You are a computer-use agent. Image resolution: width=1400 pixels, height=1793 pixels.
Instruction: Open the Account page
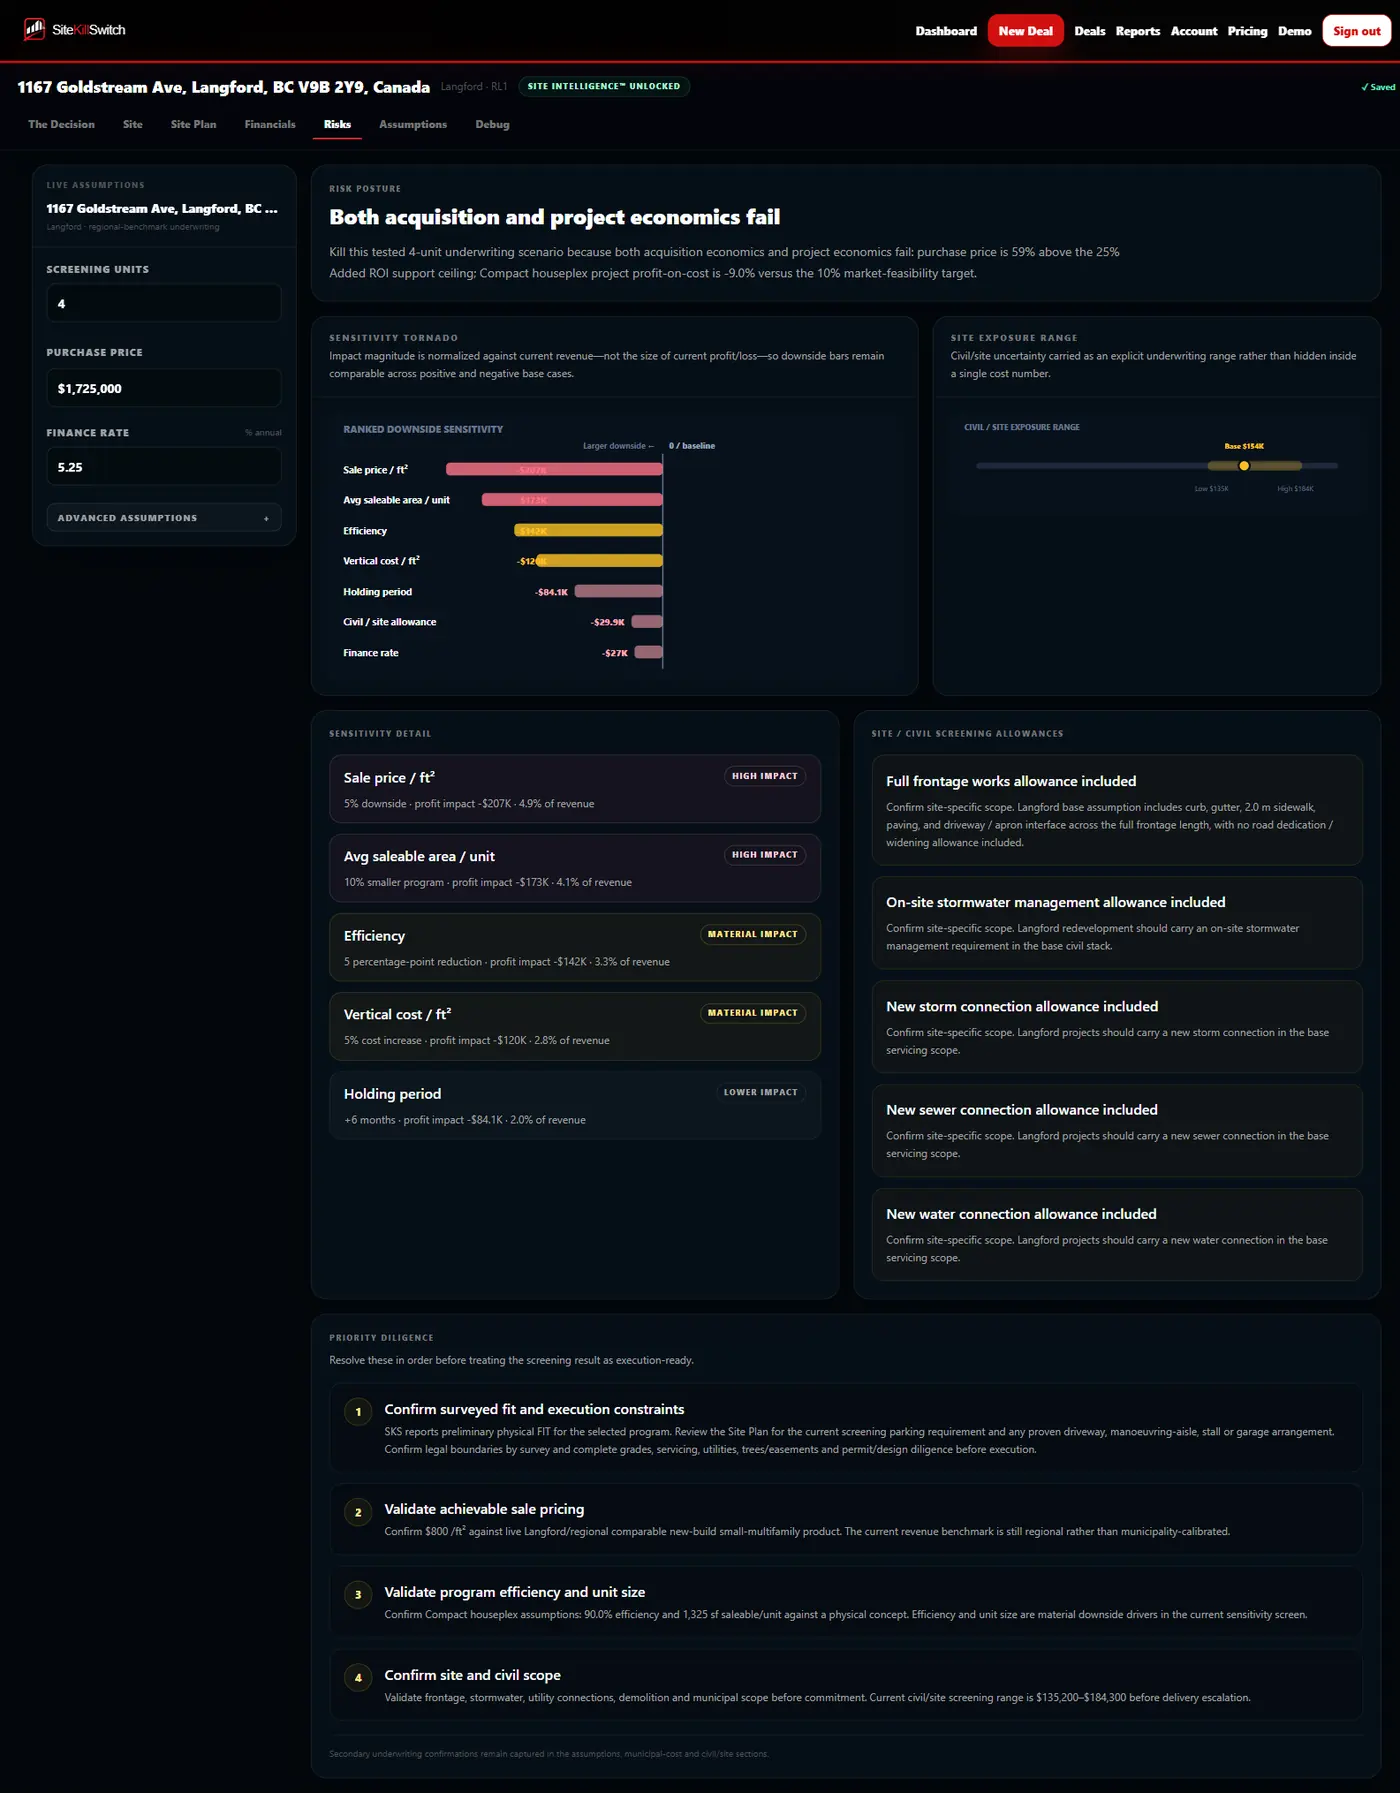[1194, 31]
